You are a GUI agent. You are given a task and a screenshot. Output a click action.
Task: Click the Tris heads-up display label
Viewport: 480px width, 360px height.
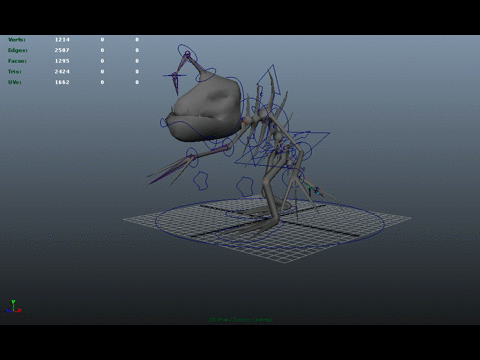[x=15, y=72]
